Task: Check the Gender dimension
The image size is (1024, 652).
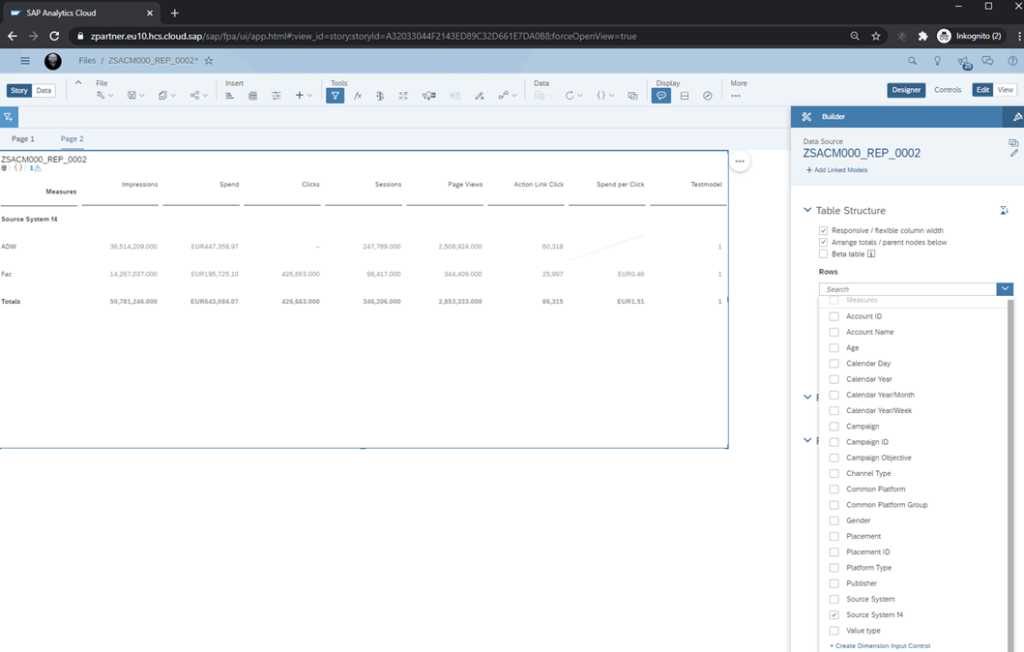Action: [x=834, y=521]
